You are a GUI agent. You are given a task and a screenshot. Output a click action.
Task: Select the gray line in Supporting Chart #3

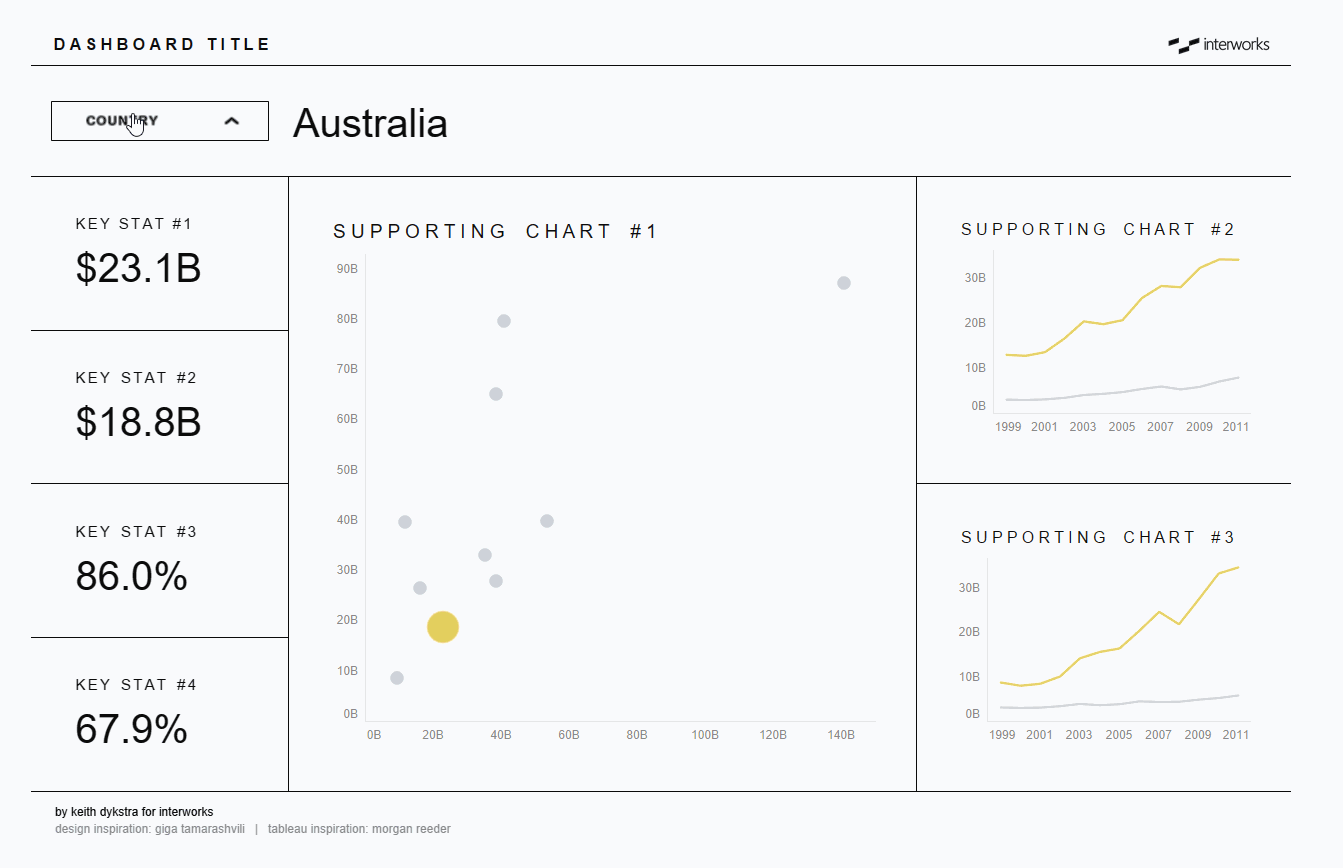[1119, 703]
